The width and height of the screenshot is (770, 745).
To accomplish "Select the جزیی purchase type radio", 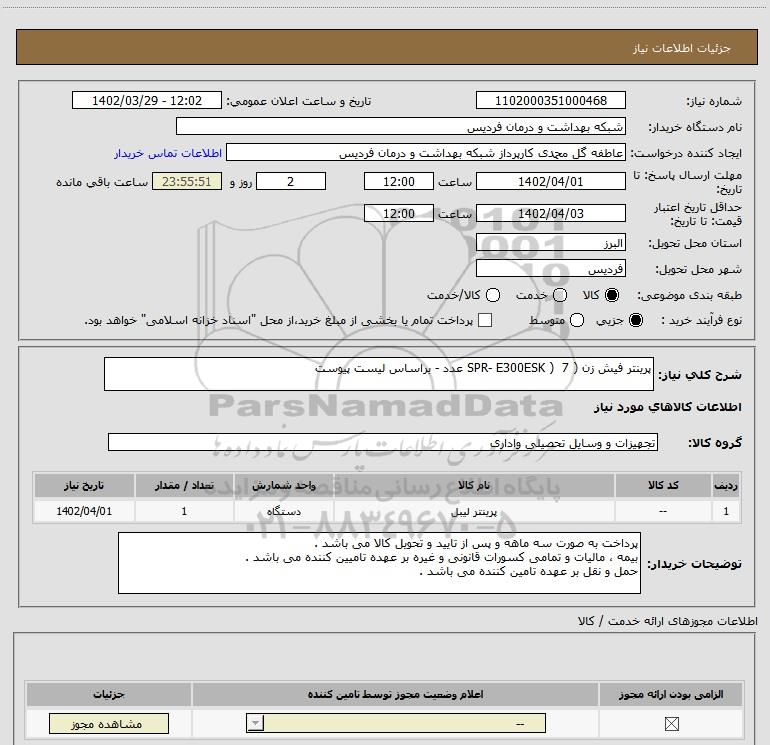I will click(x=635, y=320).
